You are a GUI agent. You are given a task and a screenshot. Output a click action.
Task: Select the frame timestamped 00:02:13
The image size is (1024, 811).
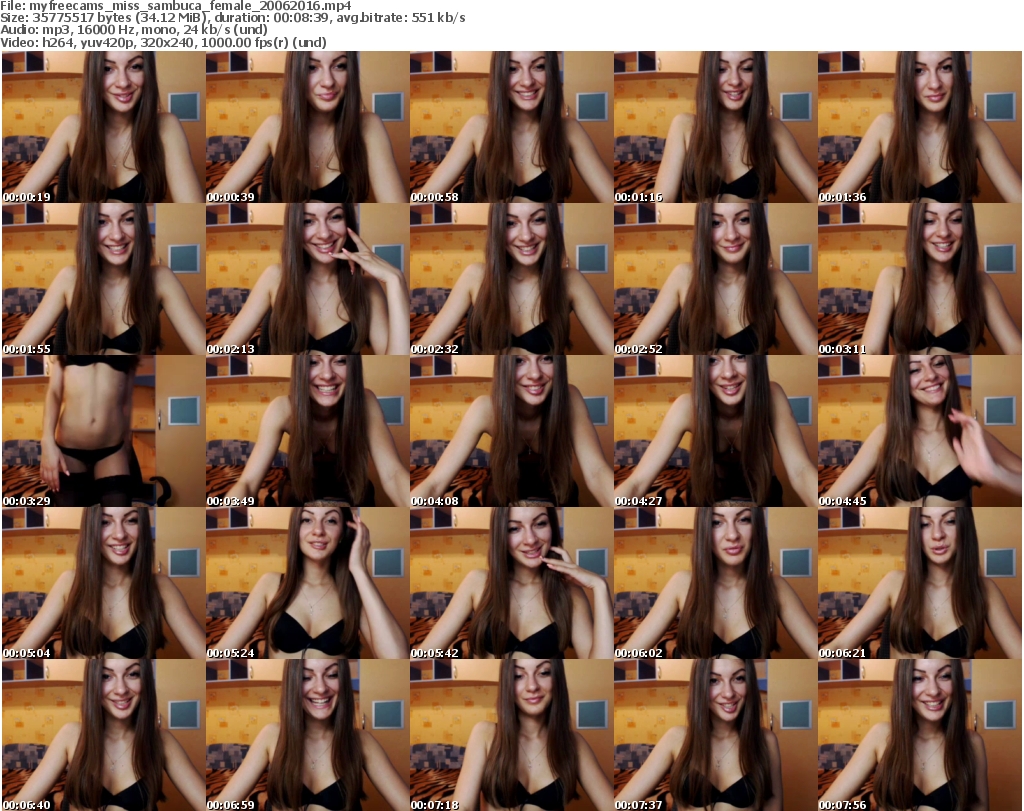pyautogui.click(x=307, y=279)
